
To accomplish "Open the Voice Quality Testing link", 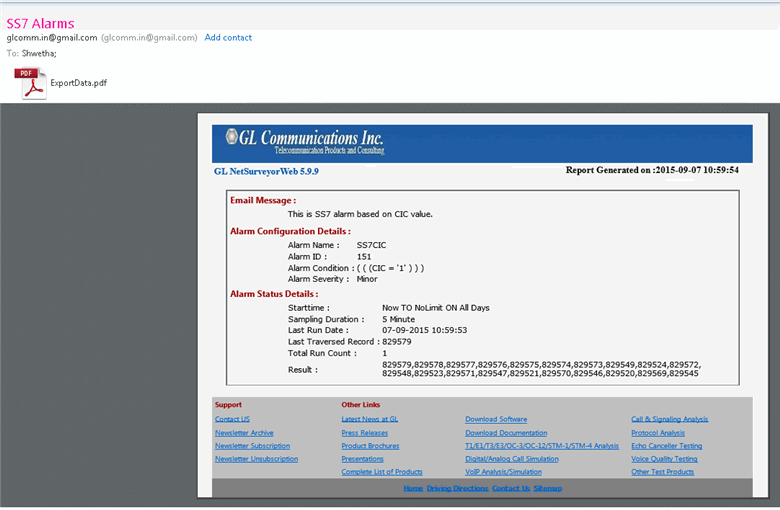I will (x=664, y=459).
